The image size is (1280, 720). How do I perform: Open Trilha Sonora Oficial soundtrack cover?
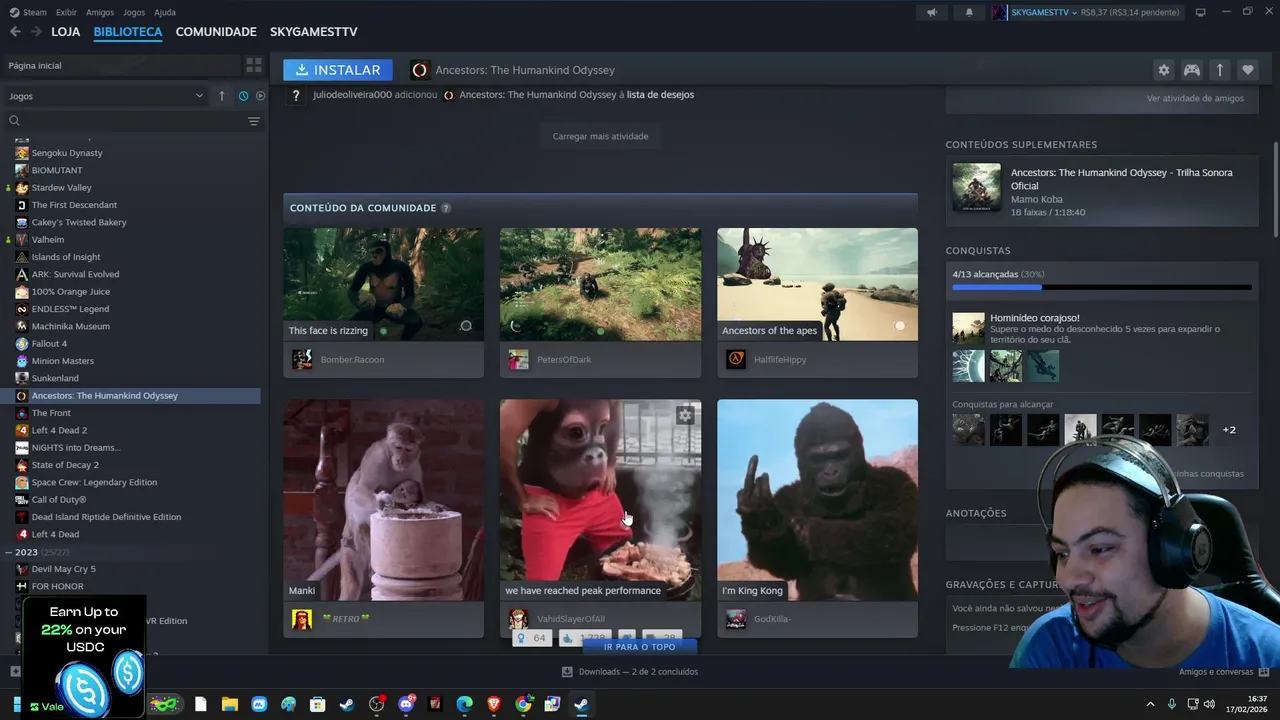[976, 187]
